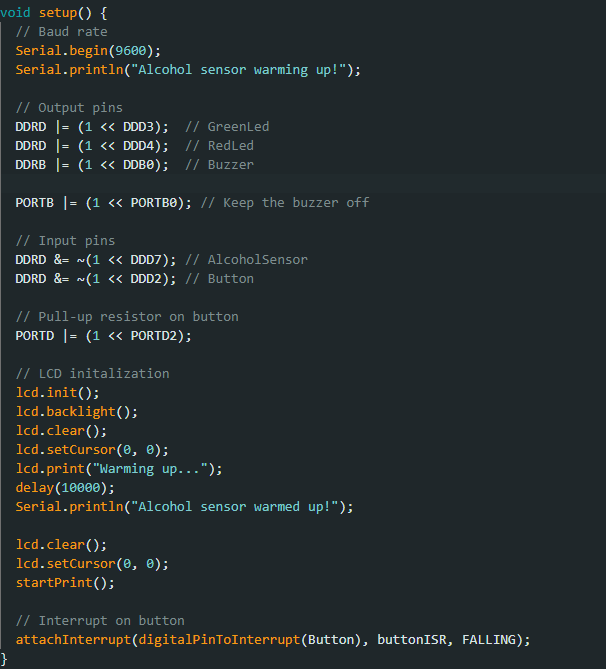Place cursor on Serial.begin(9600) line
The image size is (606, 669).
[x=88, y=51]
